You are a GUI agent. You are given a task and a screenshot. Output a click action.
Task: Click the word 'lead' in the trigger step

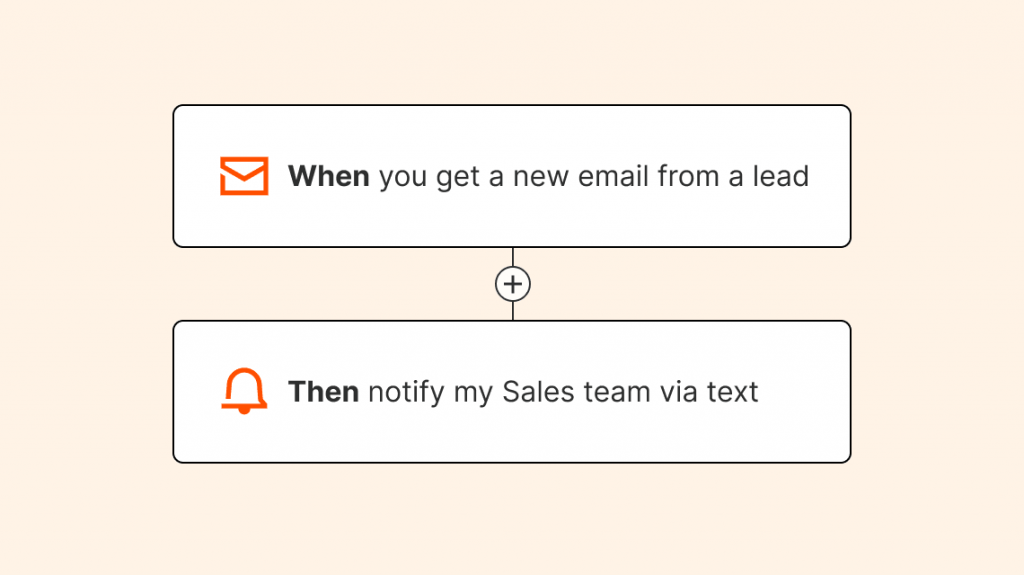click(781, 176)
